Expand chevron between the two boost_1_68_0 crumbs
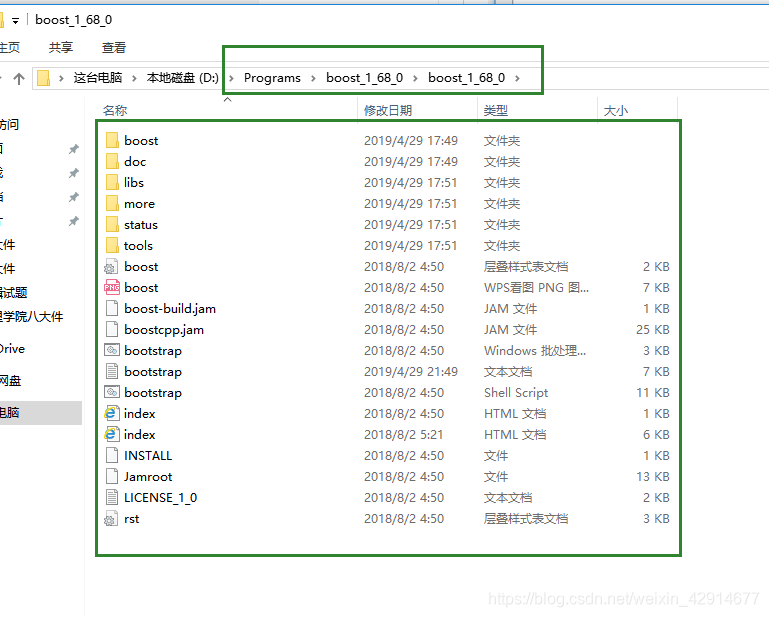The width and height of the screenshot is (769, 617). pos(415,78)
